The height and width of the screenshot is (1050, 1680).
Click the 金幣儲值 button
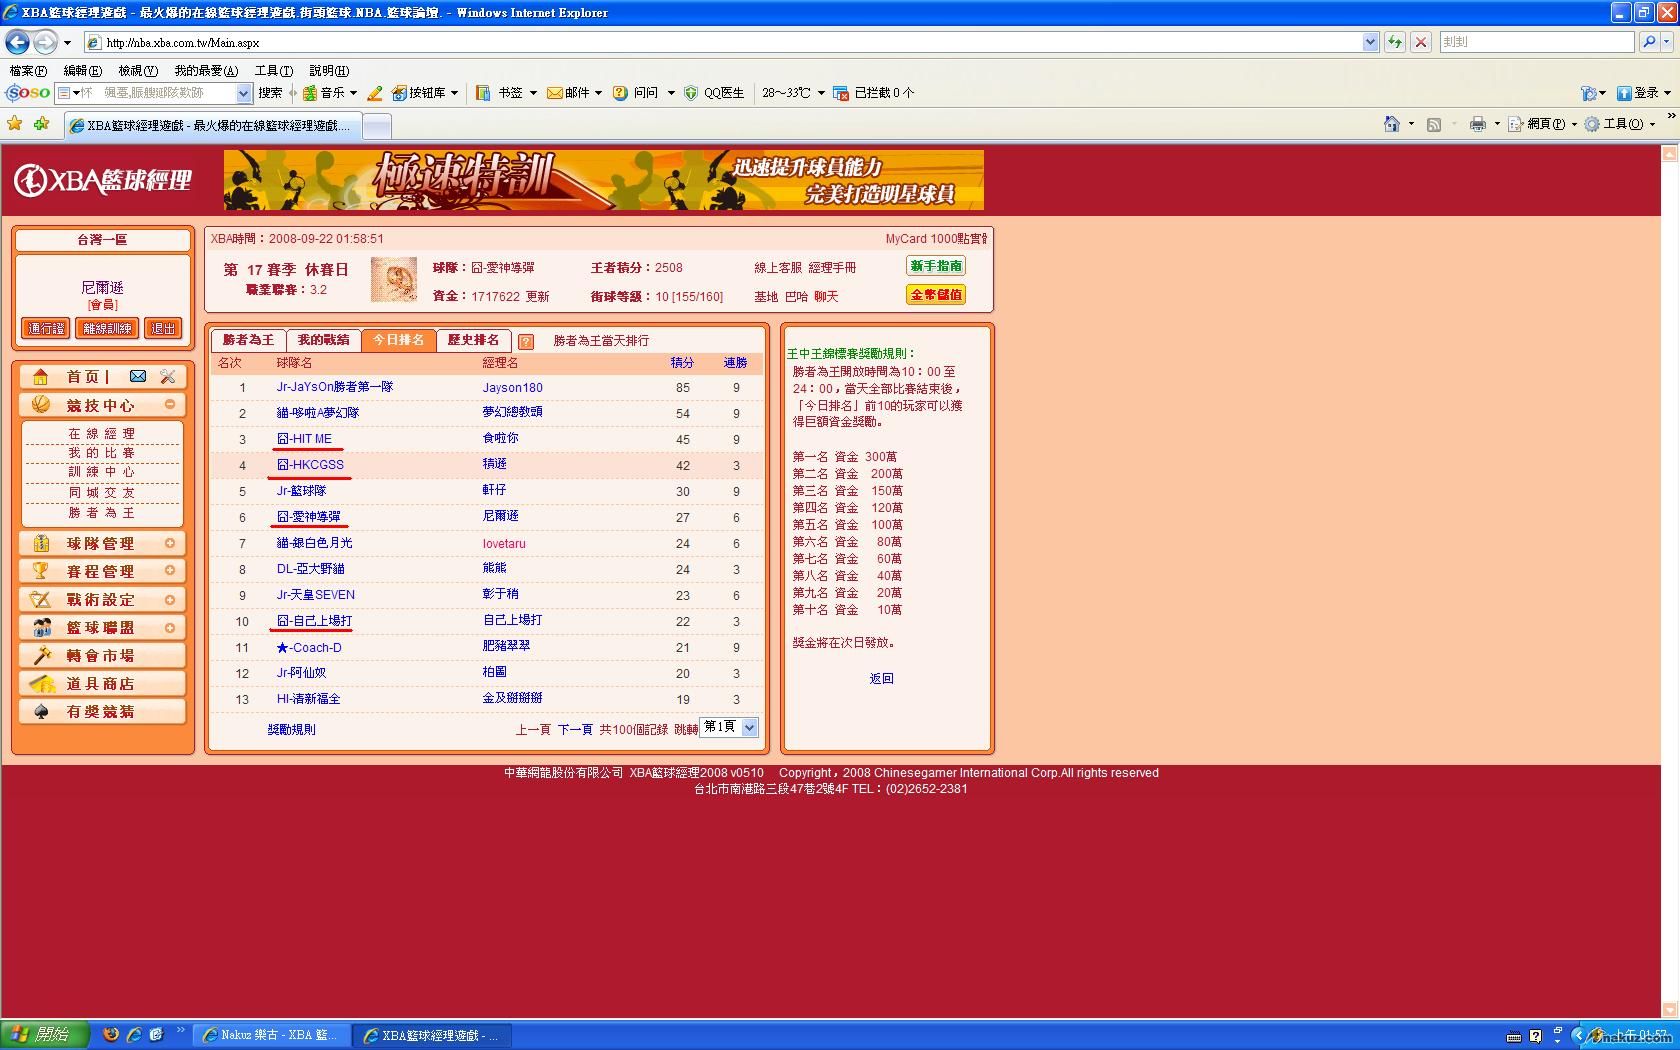[936, 295]
